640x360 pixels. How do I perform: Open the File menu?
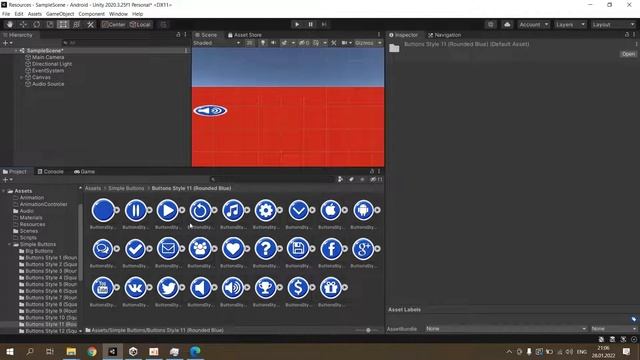6,14
